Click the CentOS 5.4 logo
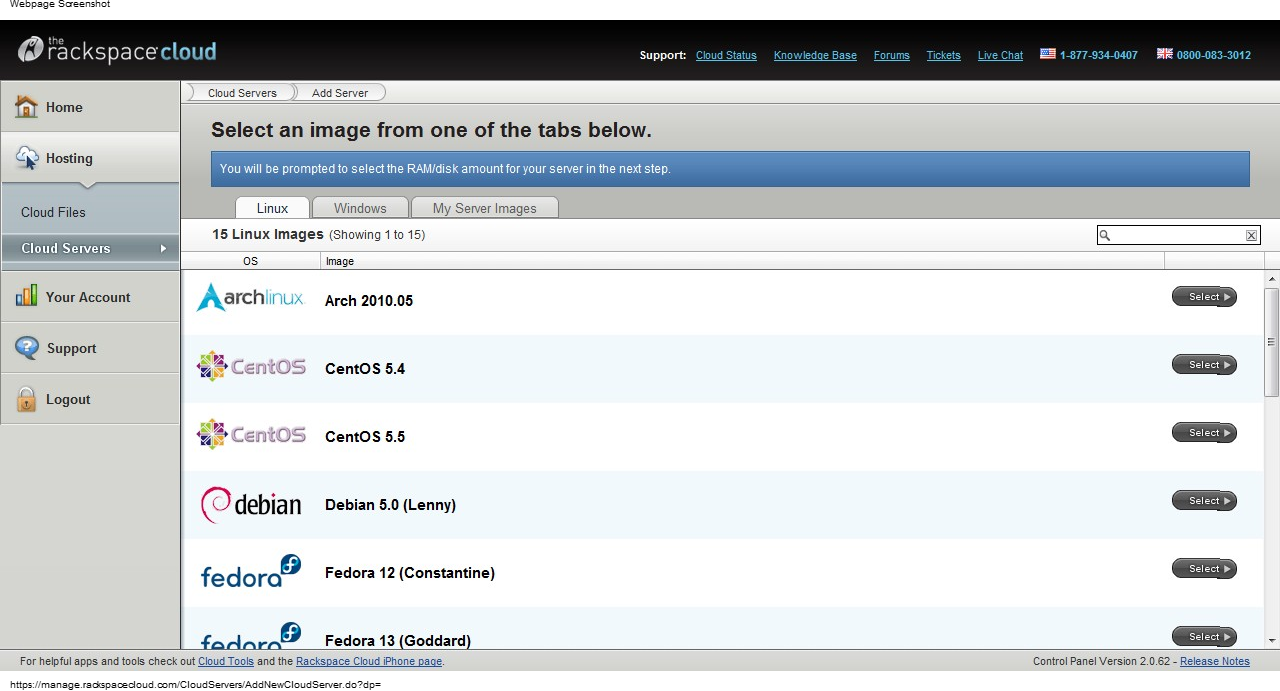The height and width of the screenshot is (691, 1280). [251, 366]
